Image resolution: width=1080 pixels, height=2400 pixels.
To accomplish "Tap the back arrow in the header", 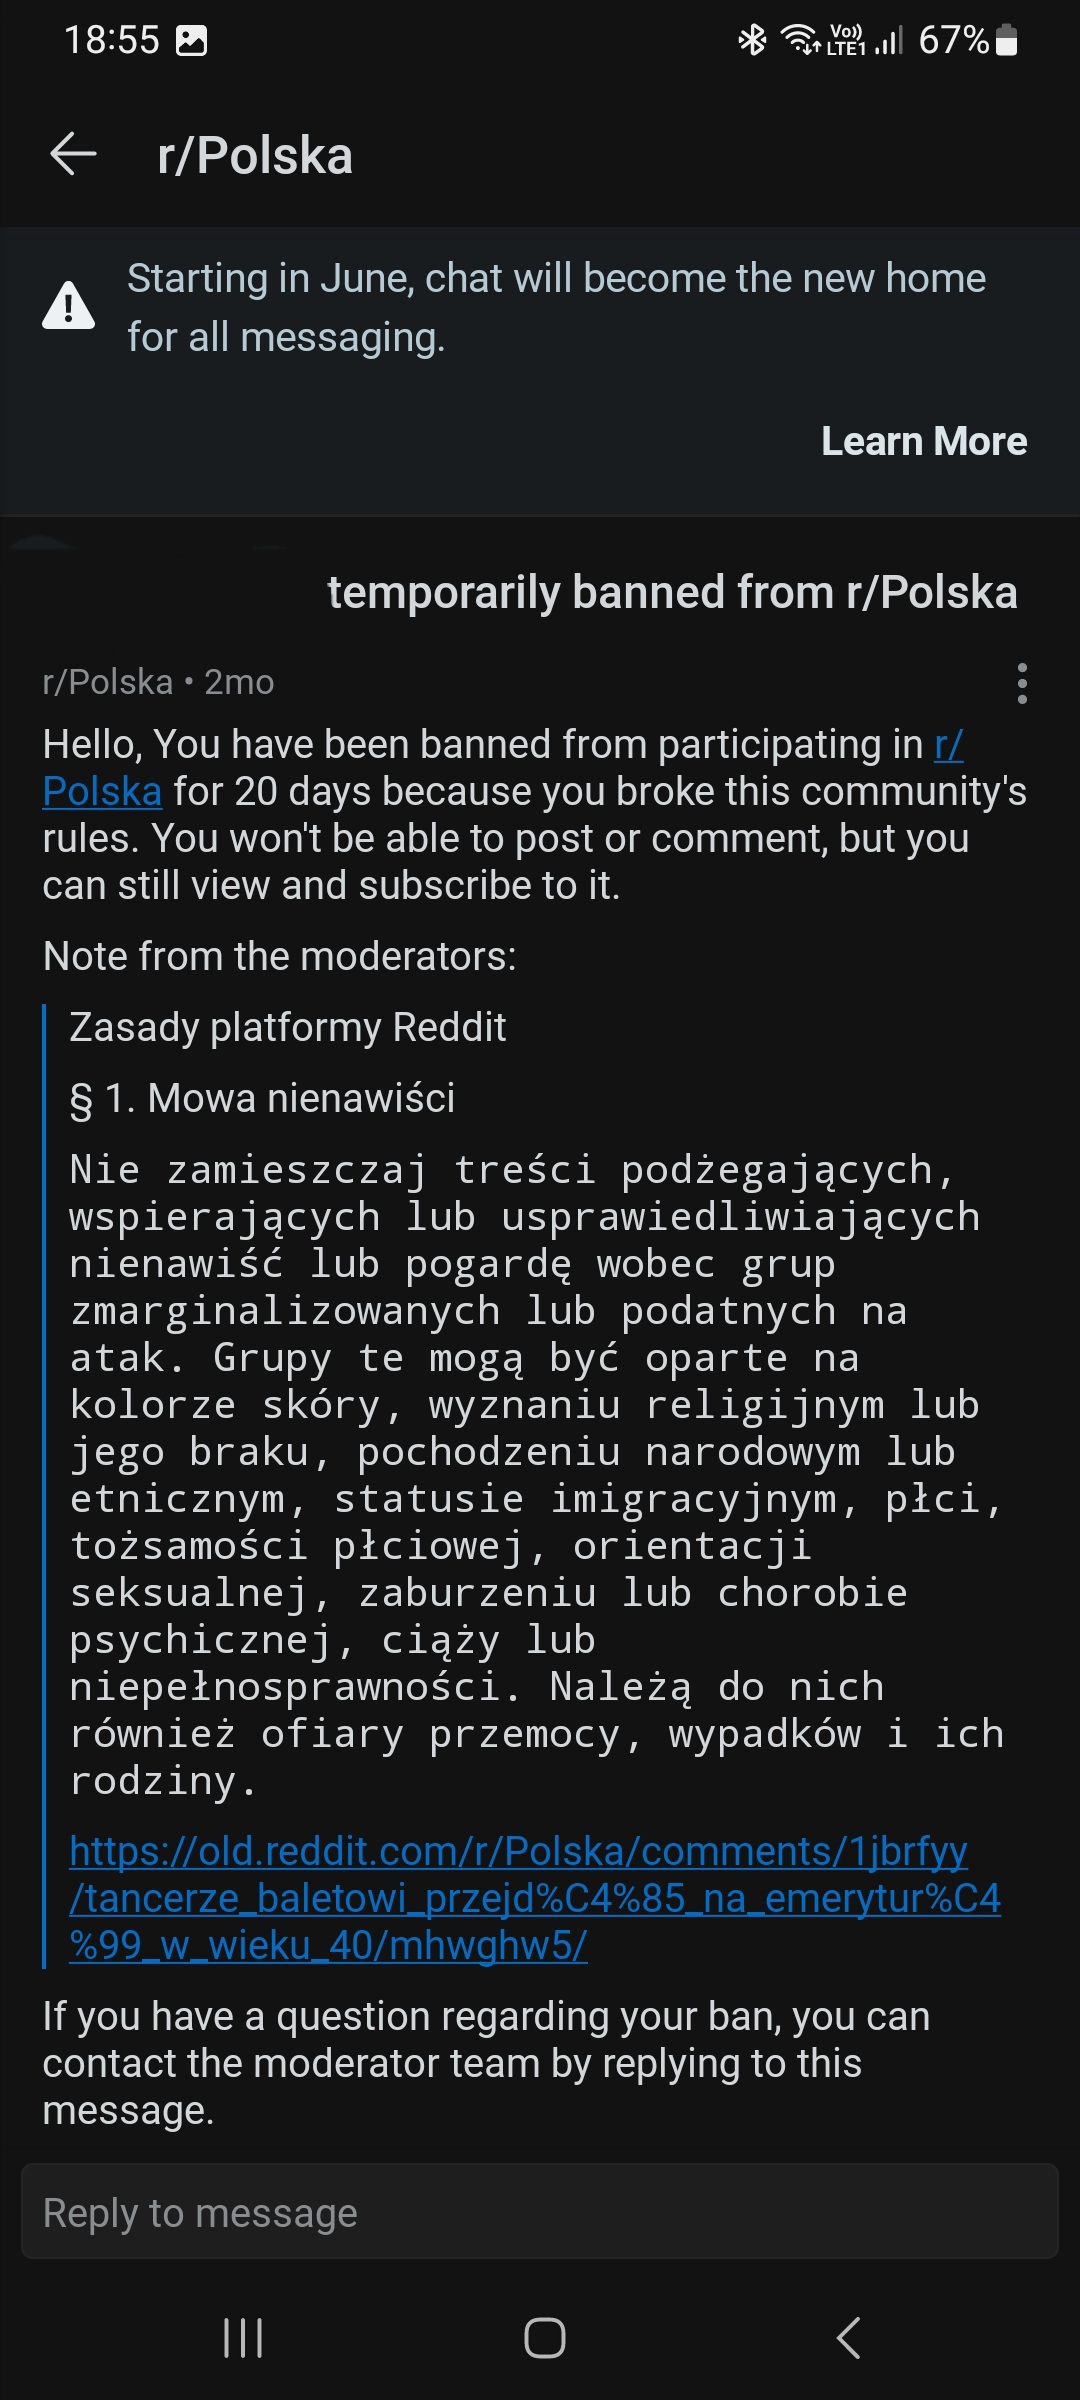I will [73, 155].
